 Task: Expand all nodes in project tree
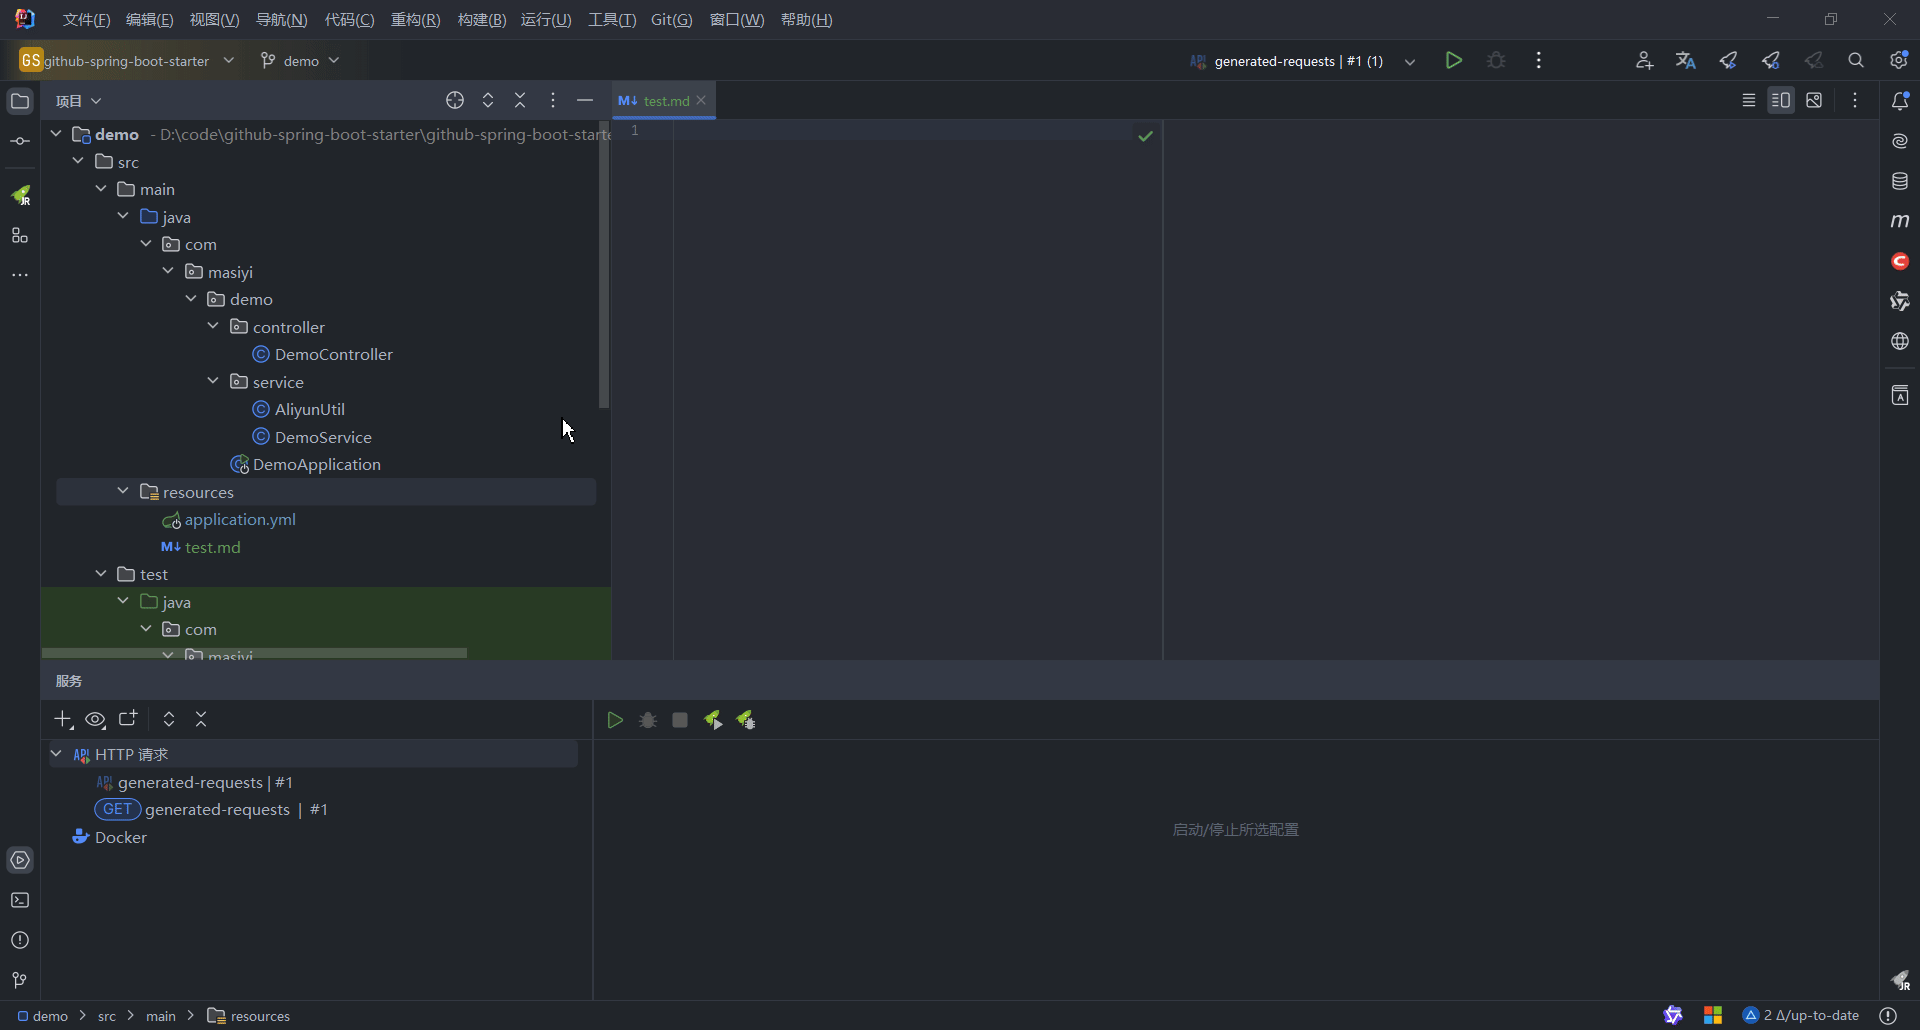pos(488,100)
